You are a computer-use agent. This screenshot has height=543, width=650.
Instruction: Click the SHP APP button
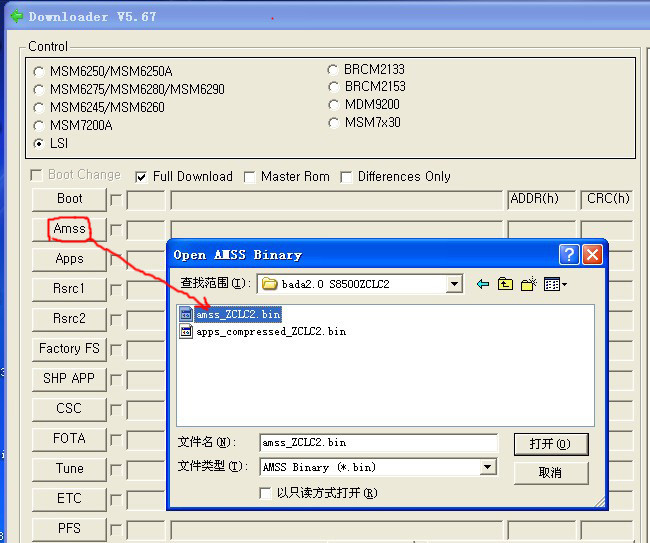(69, 379)
